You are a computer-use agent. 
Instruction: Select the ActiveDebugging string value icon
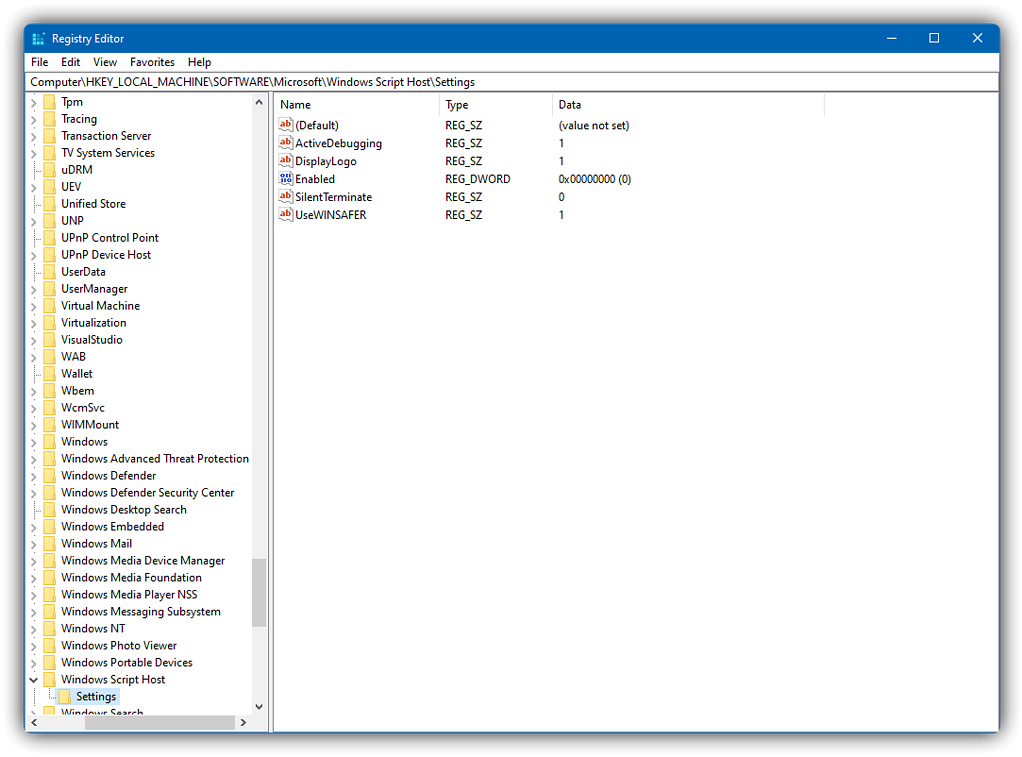286,143
